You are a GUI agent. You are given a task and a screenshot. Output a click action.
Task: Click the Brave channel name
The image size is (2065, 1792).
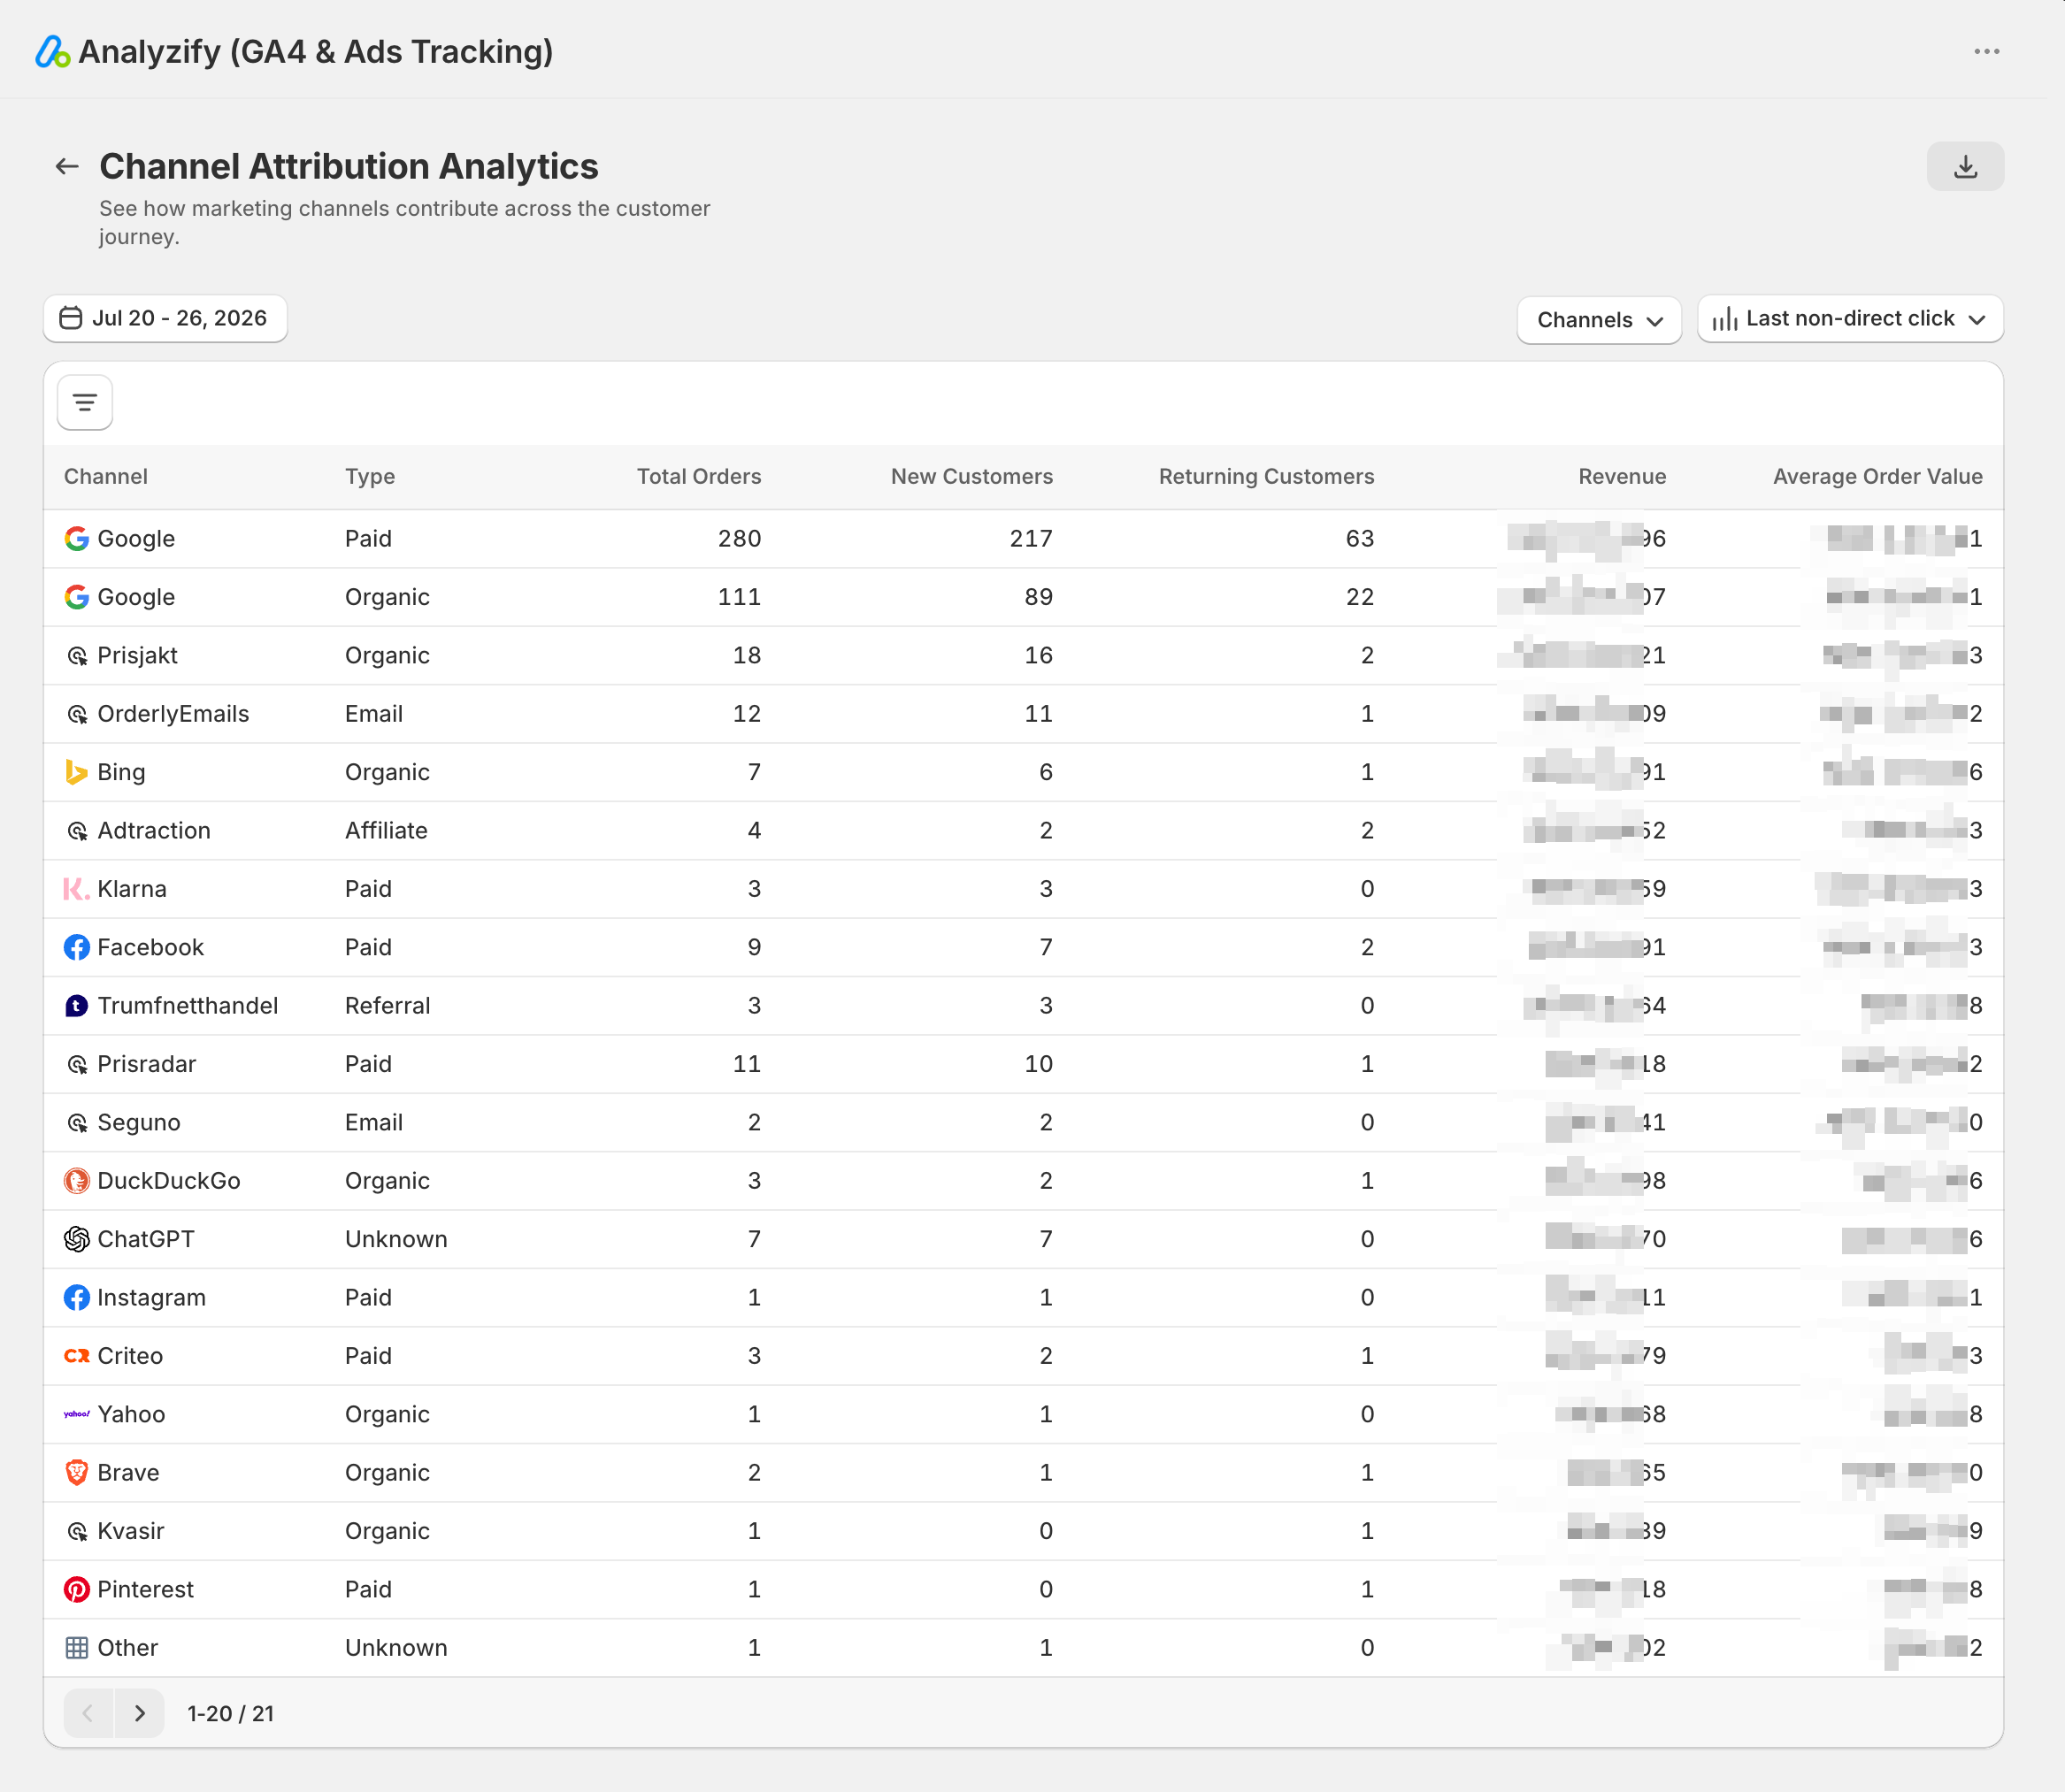(x=128, y=1472)
